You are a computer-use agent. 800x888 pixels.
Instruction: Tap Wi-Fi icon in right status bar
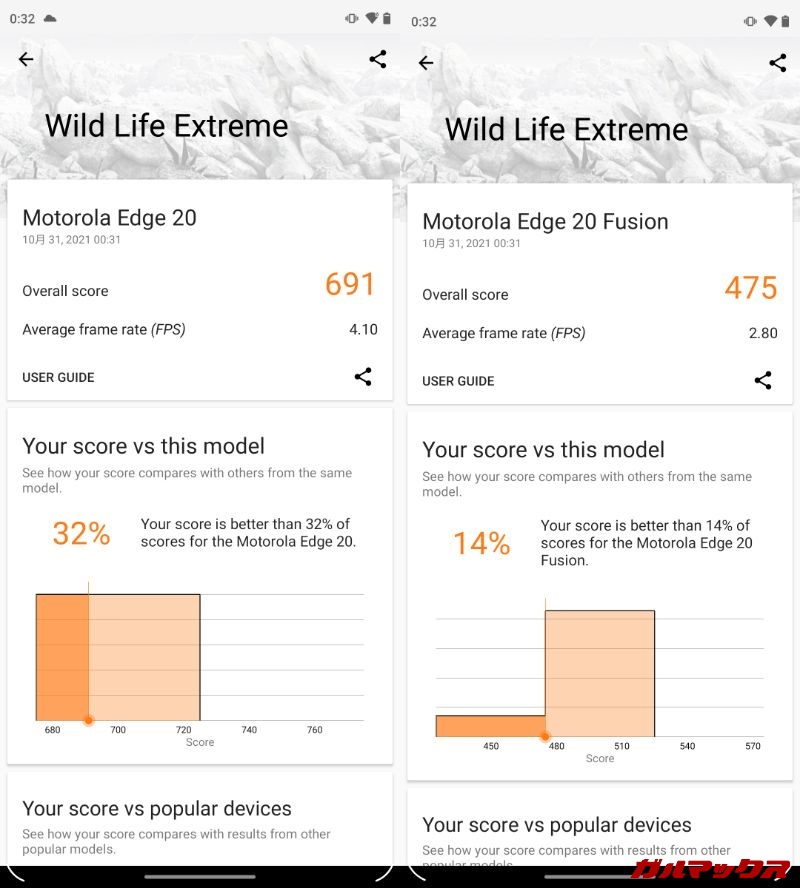770,21
